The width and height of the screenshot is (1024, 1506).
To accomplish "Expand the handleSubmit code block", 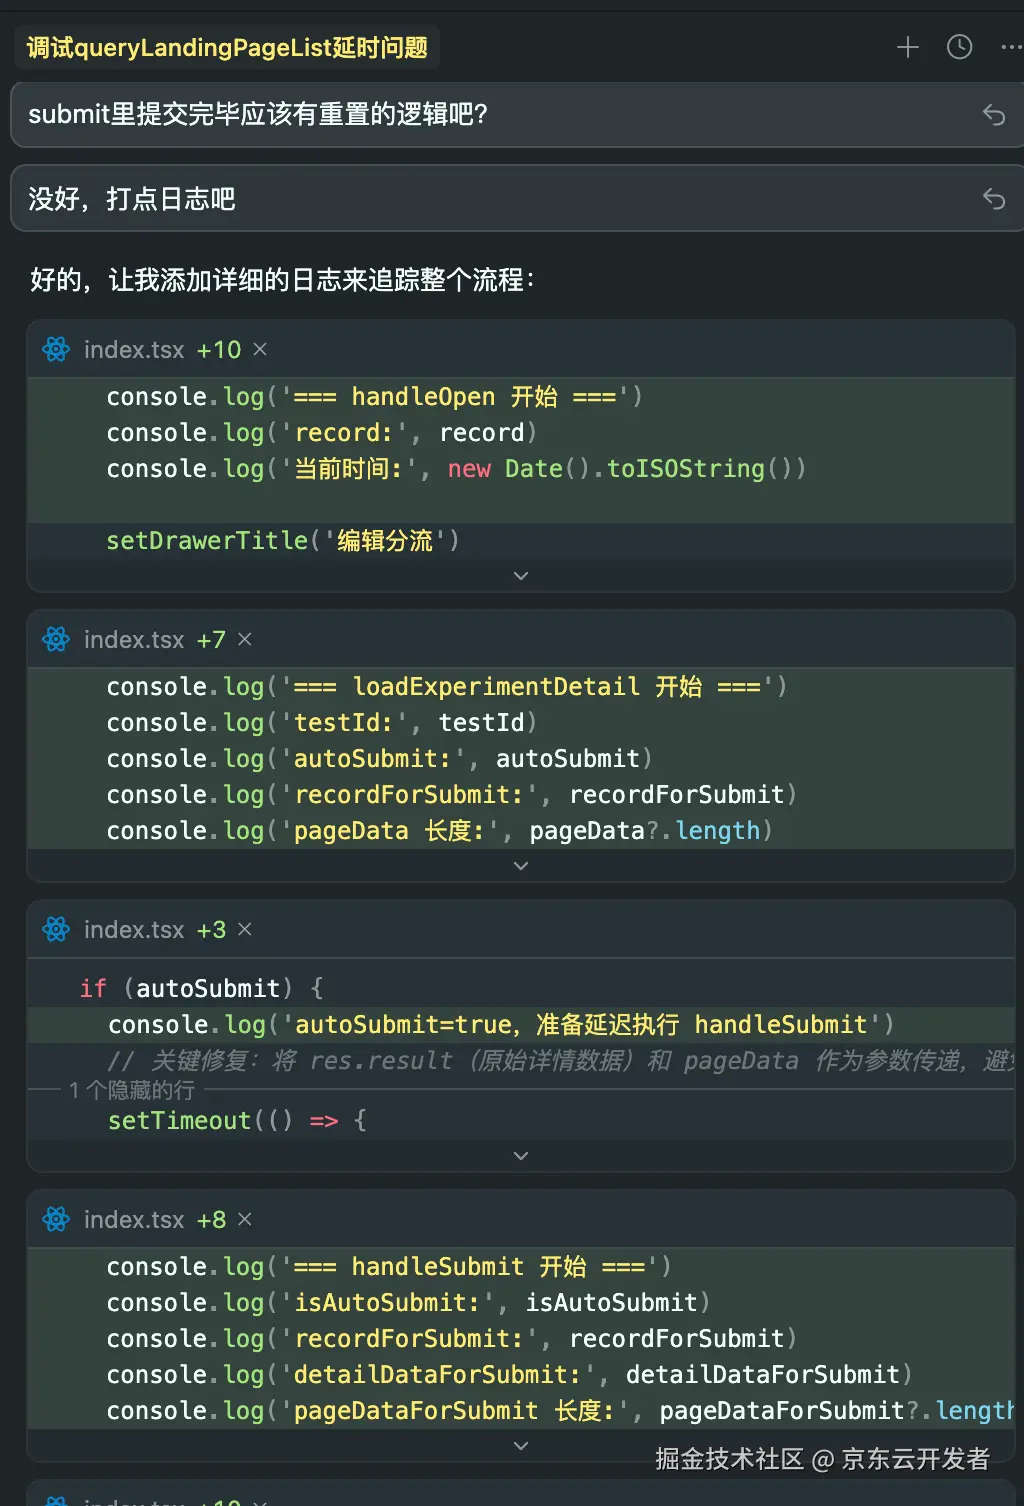I will [x=520, y=1445].
